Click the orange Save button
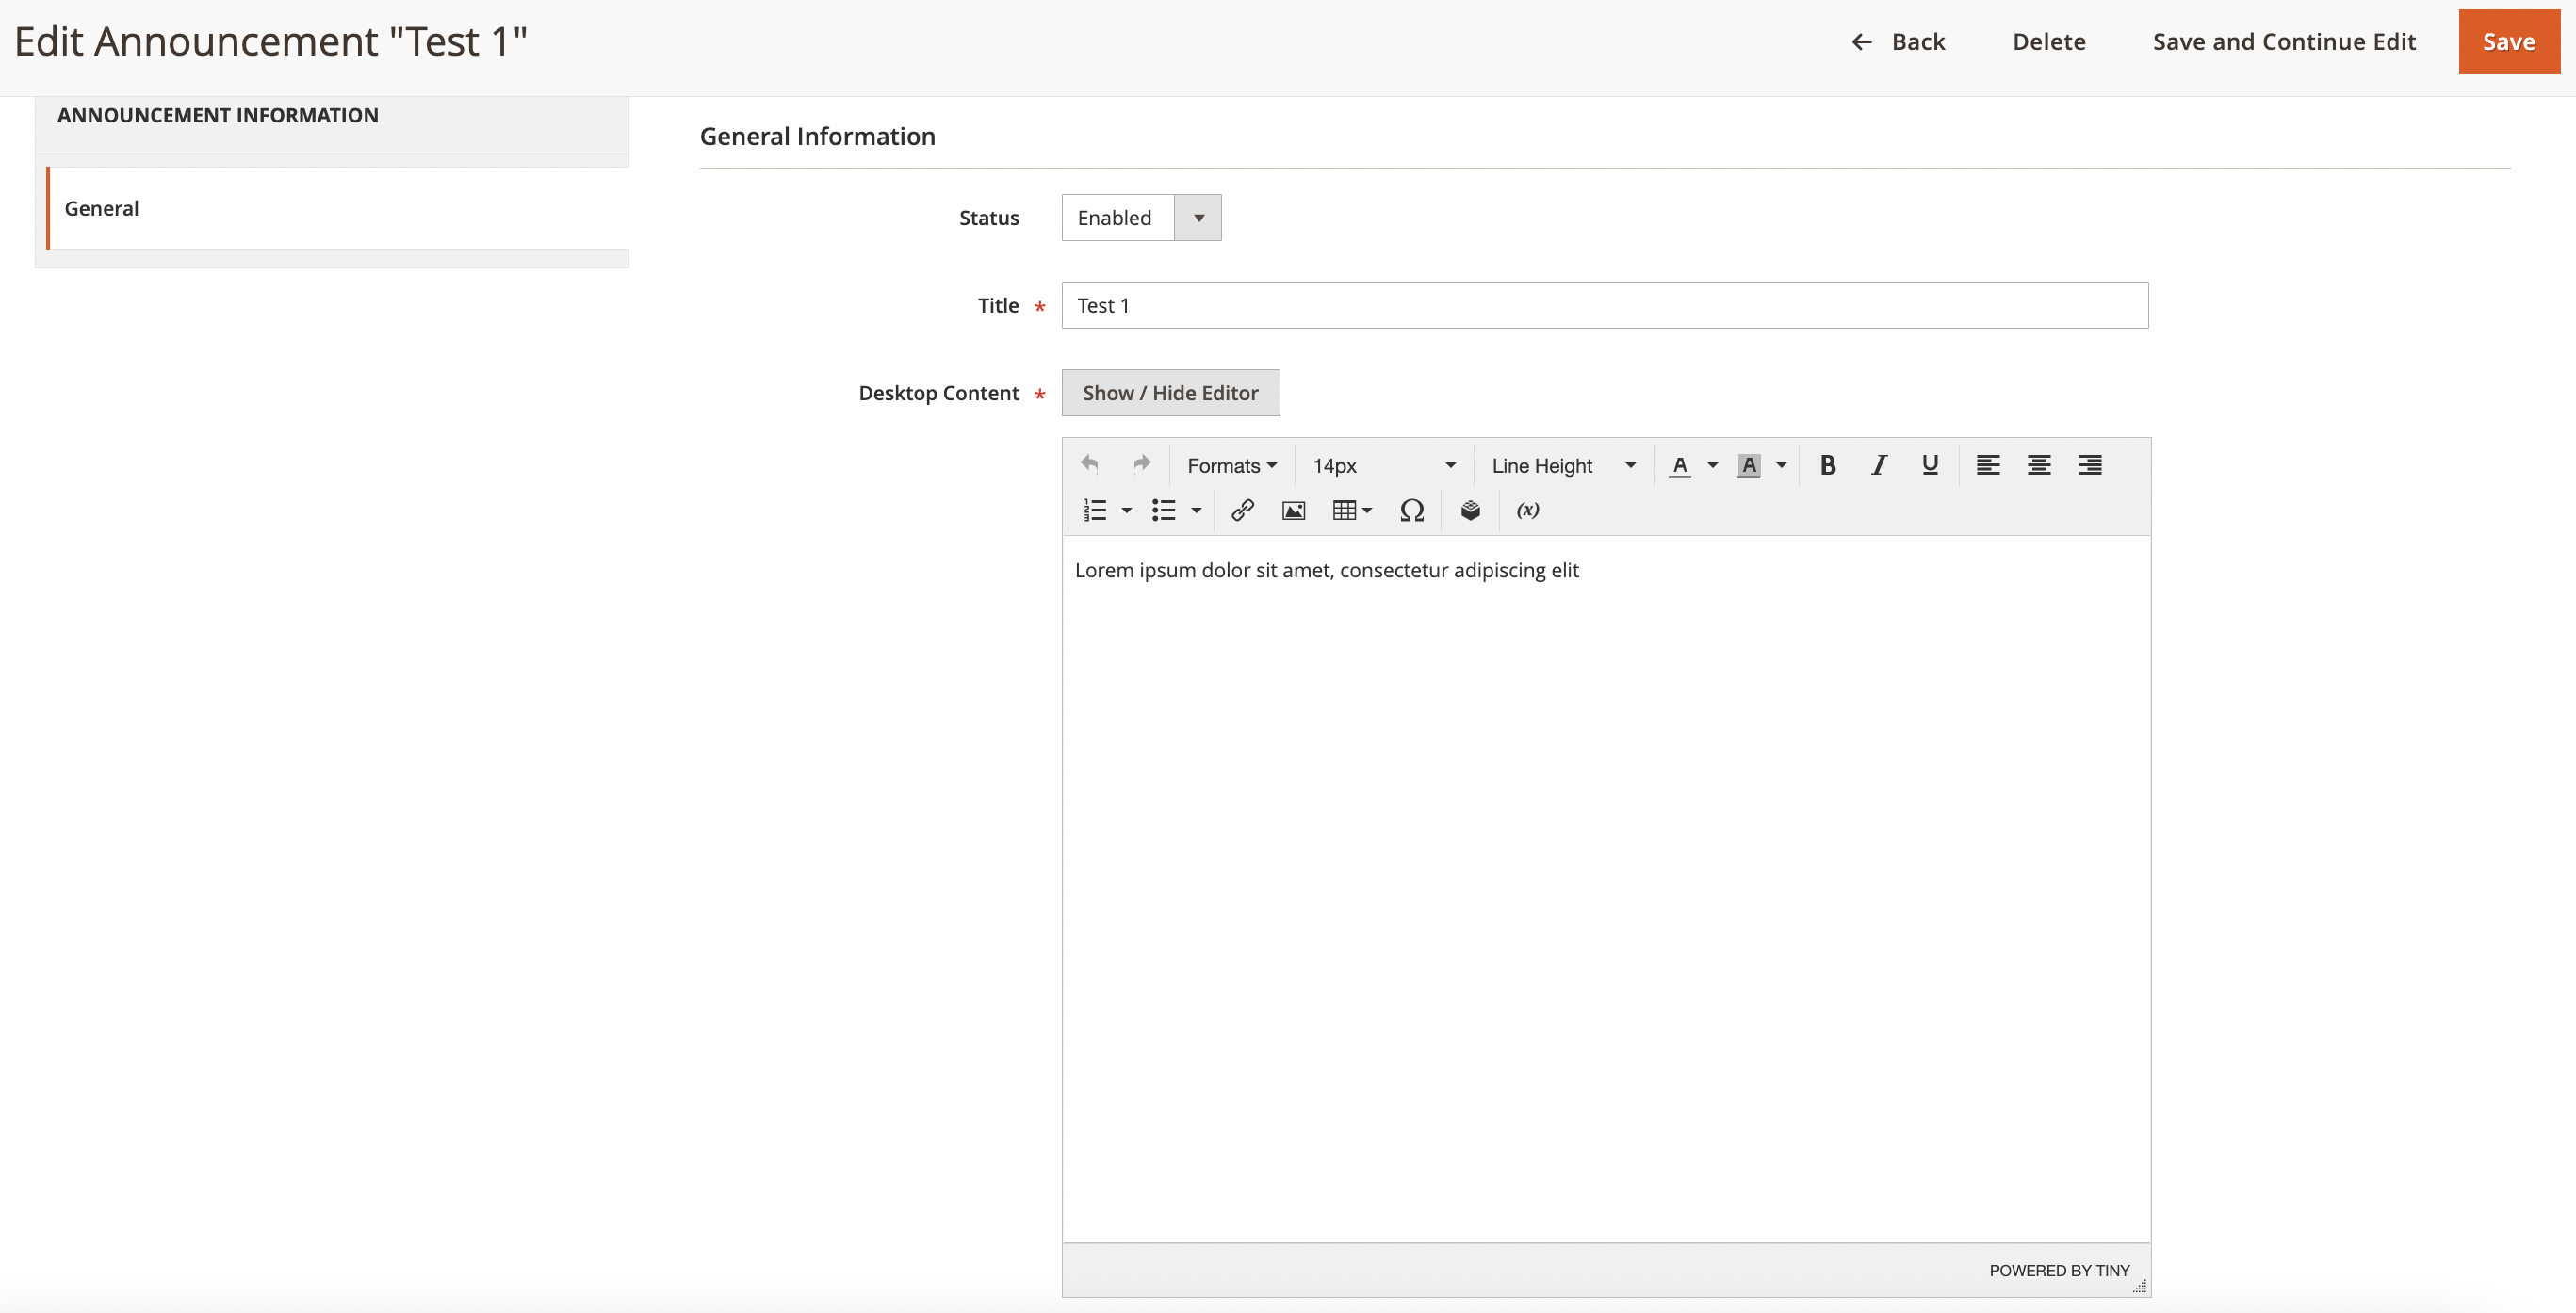2576x1313 pixels. [x=2509, y=42]
